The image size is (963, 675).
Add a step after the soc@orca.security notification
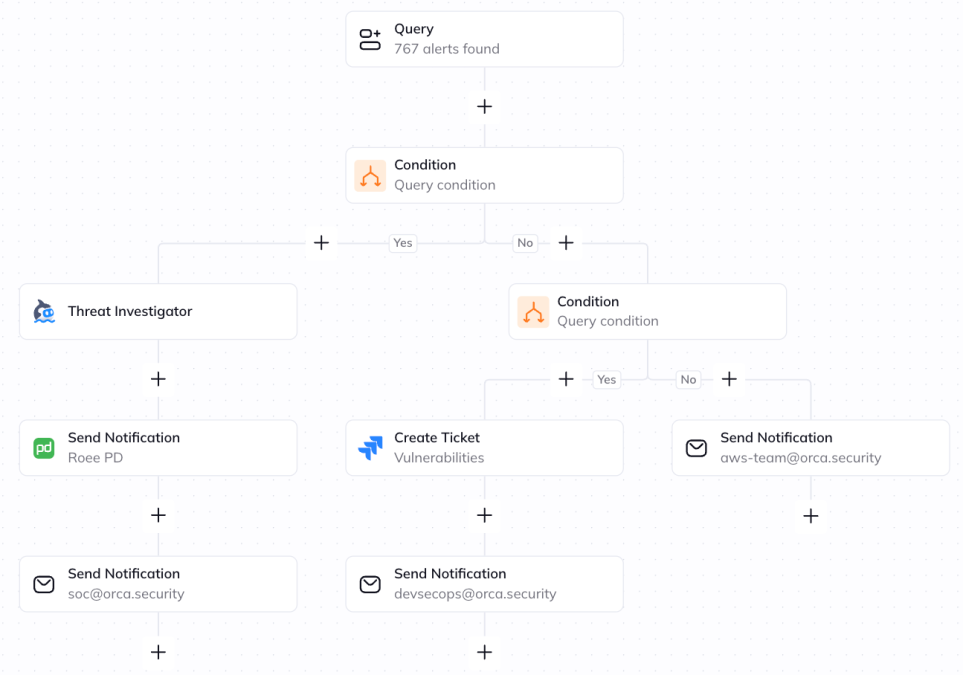pos(158,652)
